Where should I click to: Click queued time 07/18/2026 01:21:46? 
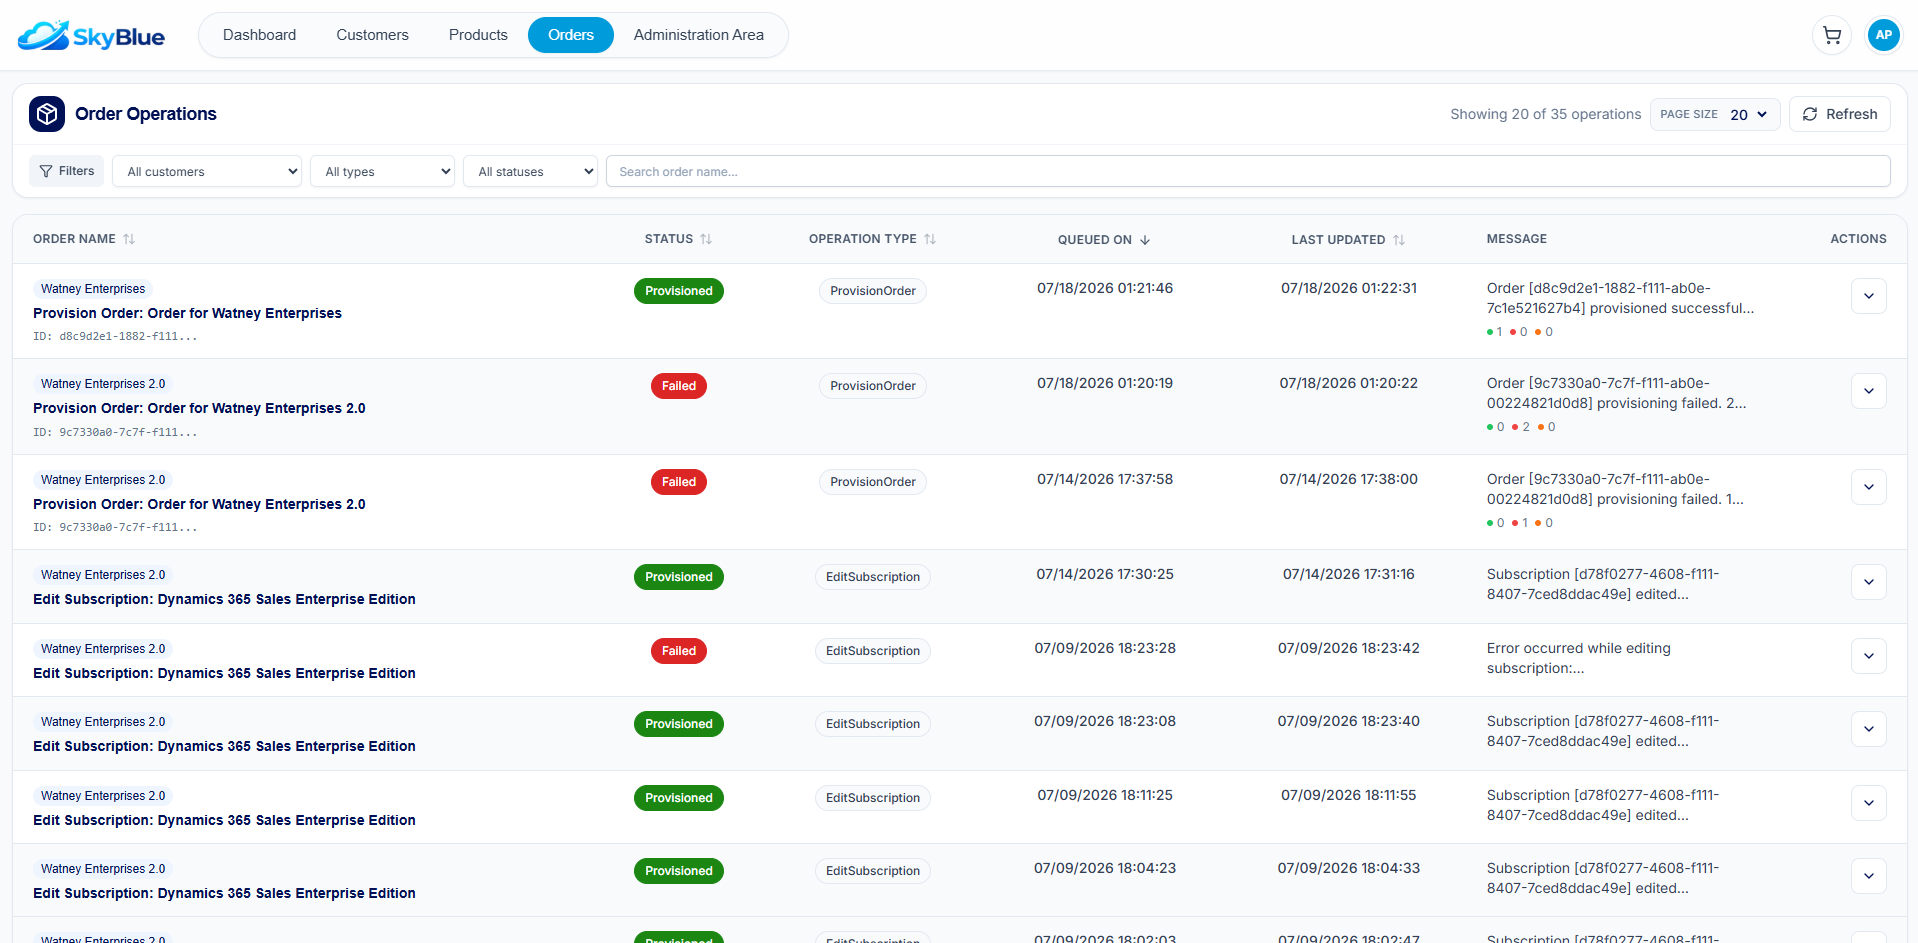[1105, 288]
